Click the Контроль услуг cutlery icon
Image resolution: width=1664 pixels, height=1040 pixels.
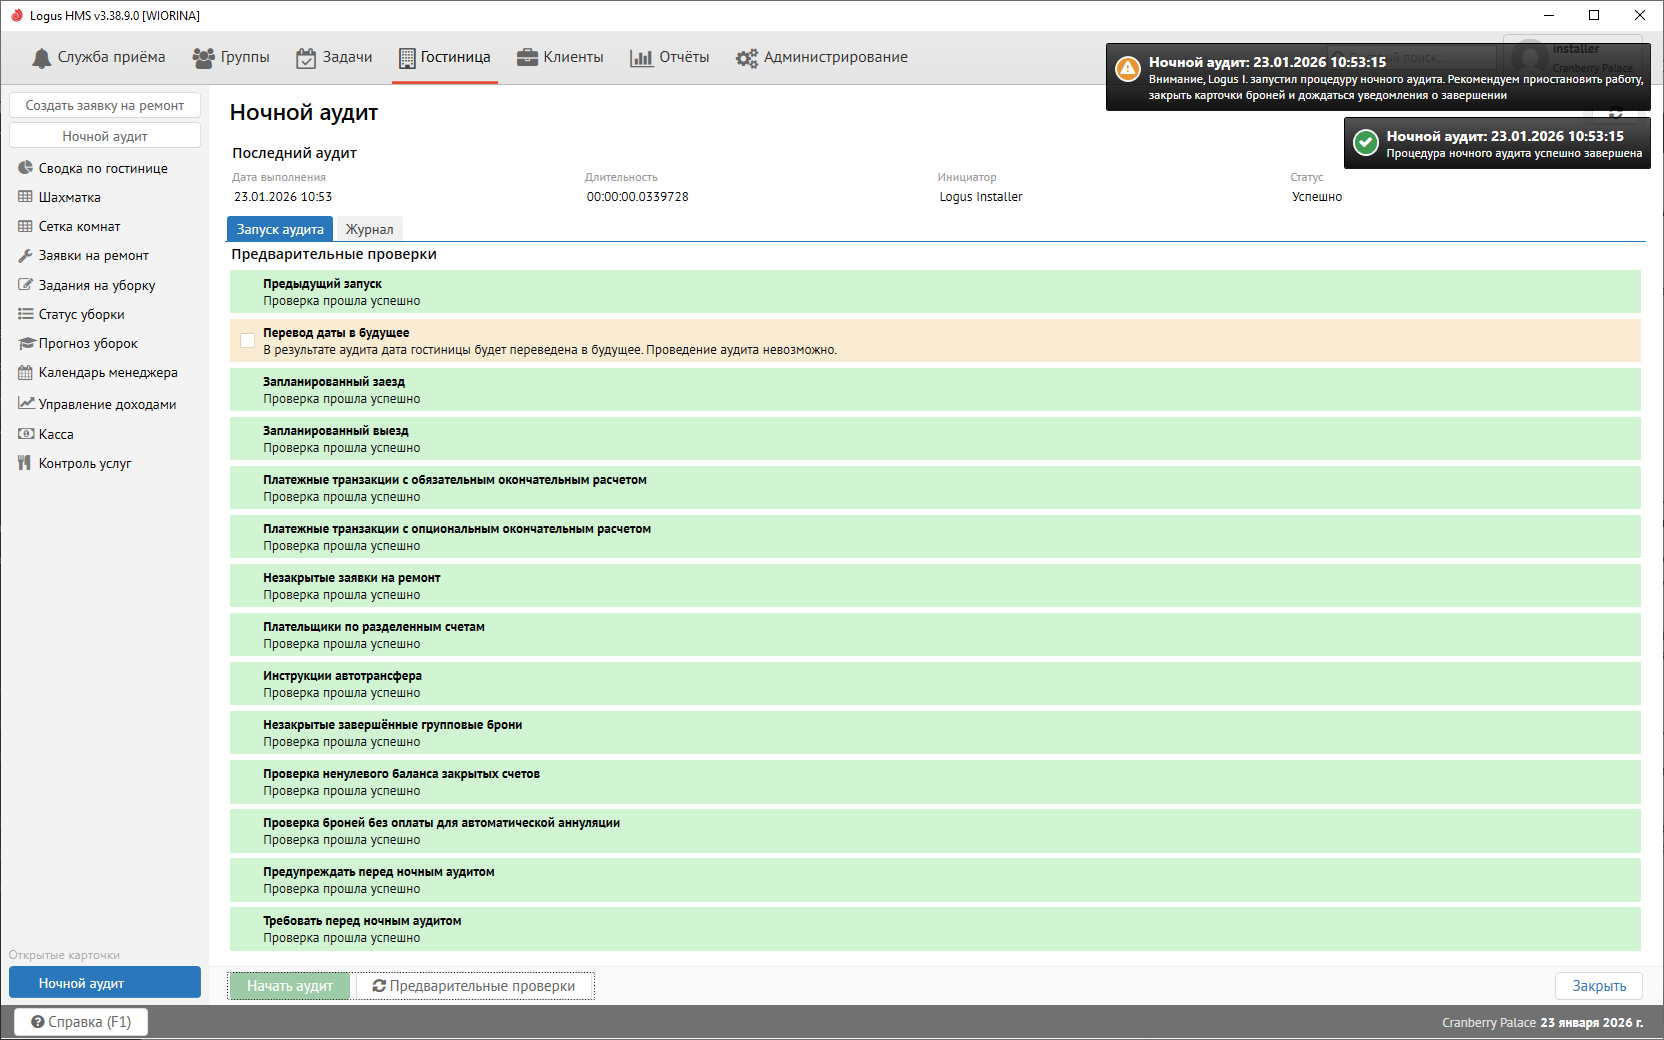(x=26, y=463)
